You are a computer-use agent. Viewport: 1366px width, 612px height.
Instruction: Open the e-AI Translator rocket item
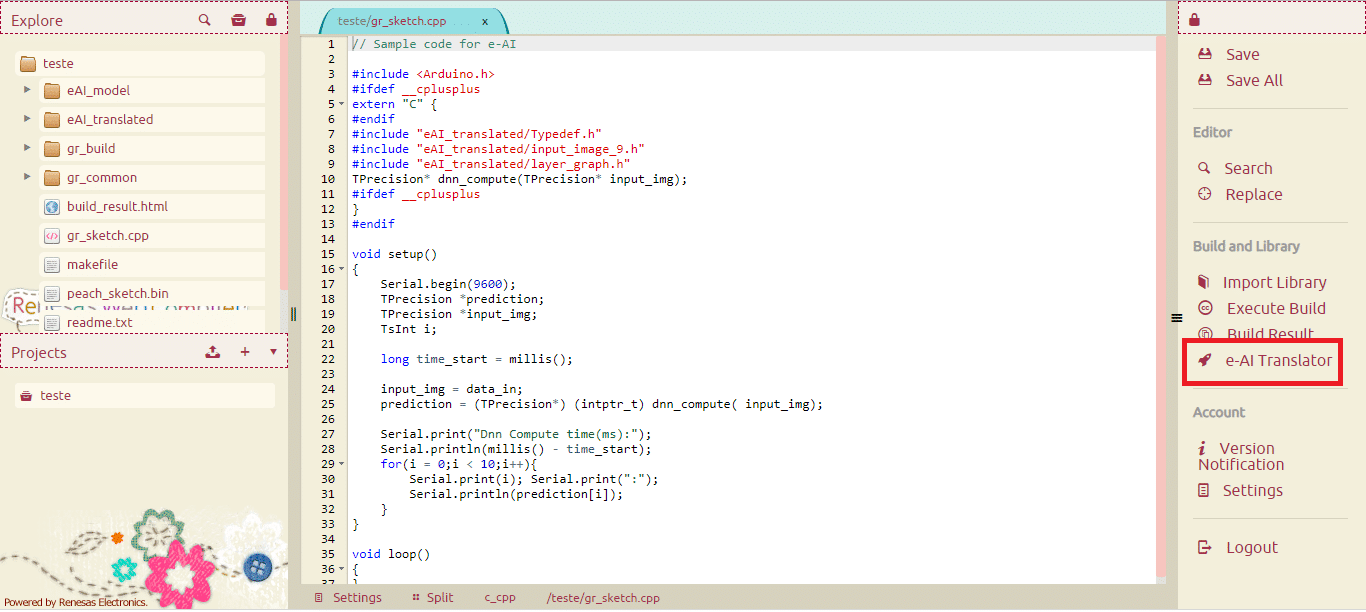click(x=1266, y=360)
